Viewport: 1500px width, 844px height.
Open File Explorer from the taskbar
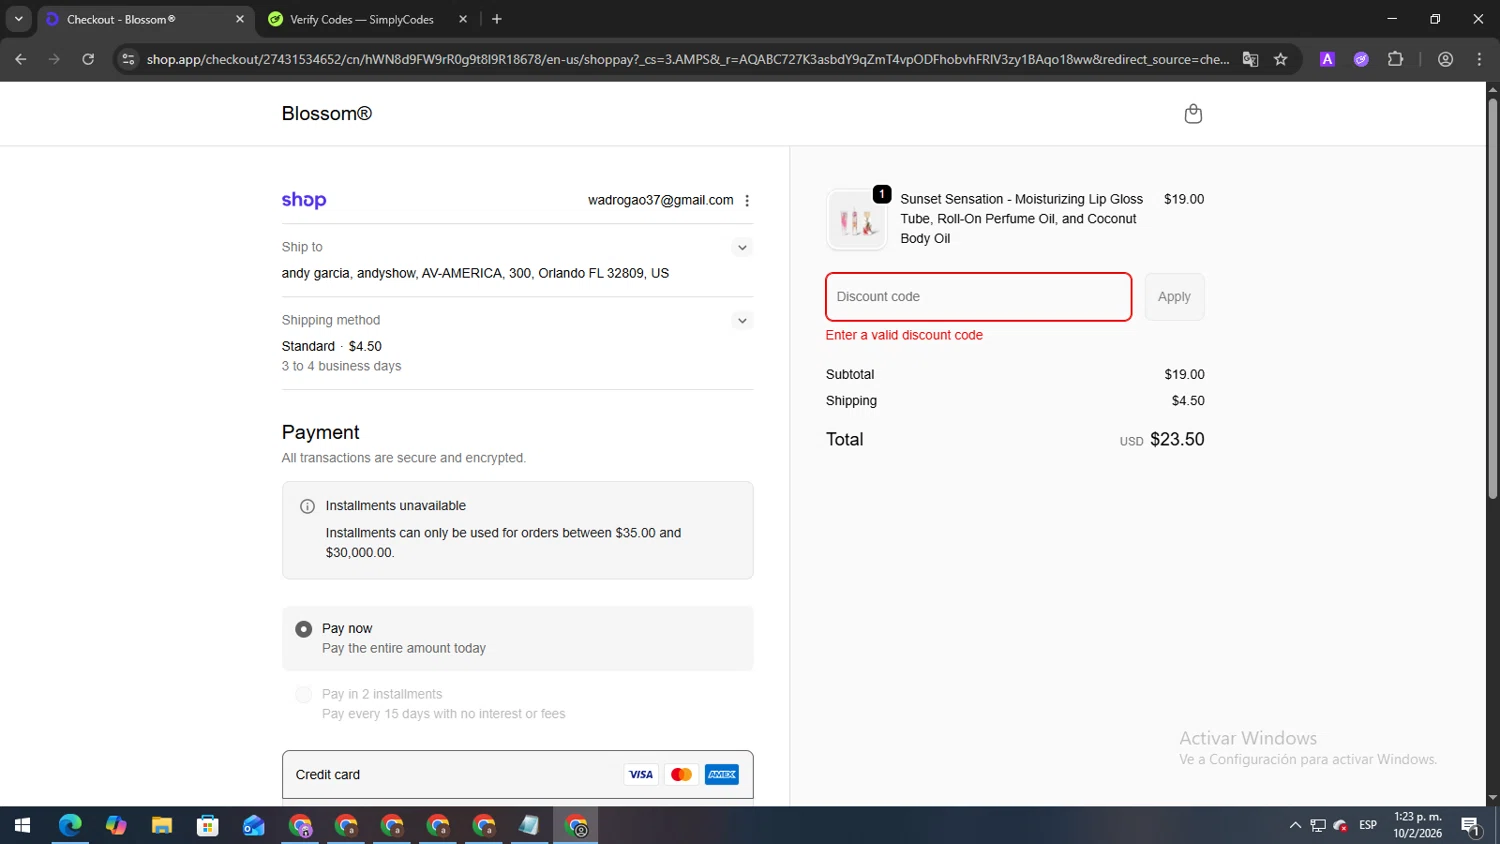pyautogui.click(x=162, y=826)
